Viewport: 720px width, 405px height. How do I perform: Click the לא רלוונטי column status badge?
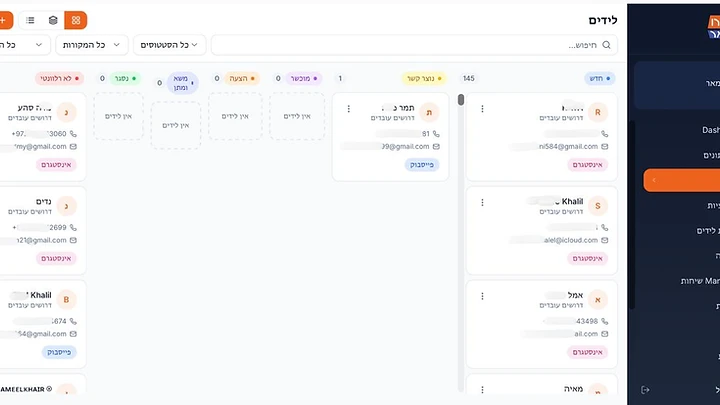click(x=59, y=79)
